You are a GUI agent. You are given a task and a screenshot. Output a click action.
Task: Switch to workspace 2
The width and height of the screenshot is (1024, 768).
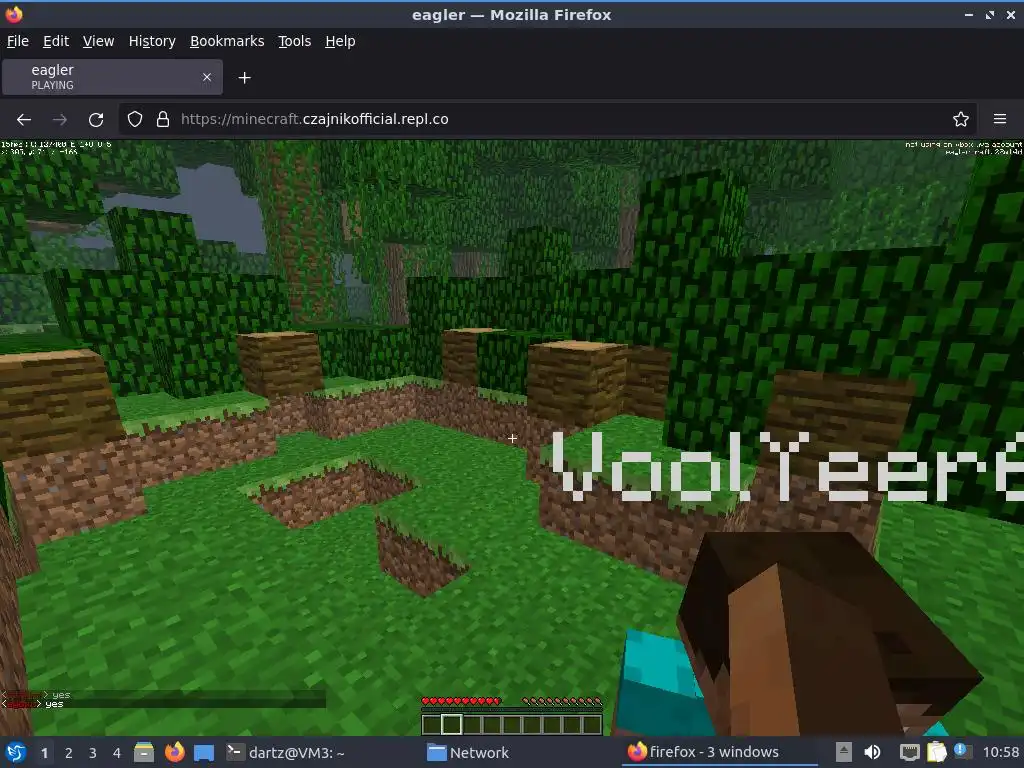click(69, 753)
